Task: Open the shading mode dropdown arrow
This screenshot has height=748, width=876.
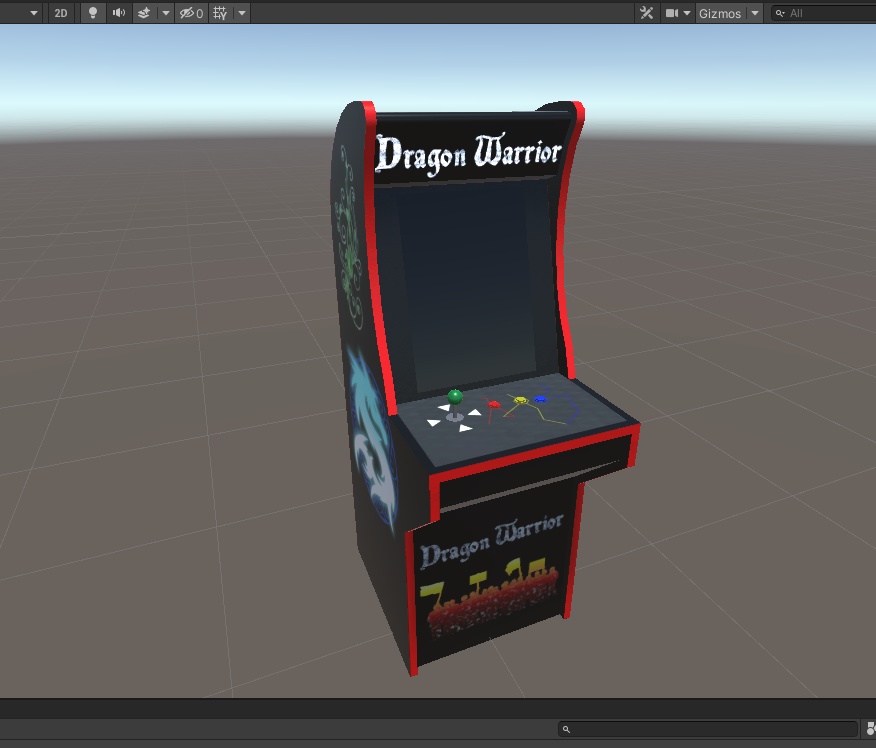Action: pos(34,13)
